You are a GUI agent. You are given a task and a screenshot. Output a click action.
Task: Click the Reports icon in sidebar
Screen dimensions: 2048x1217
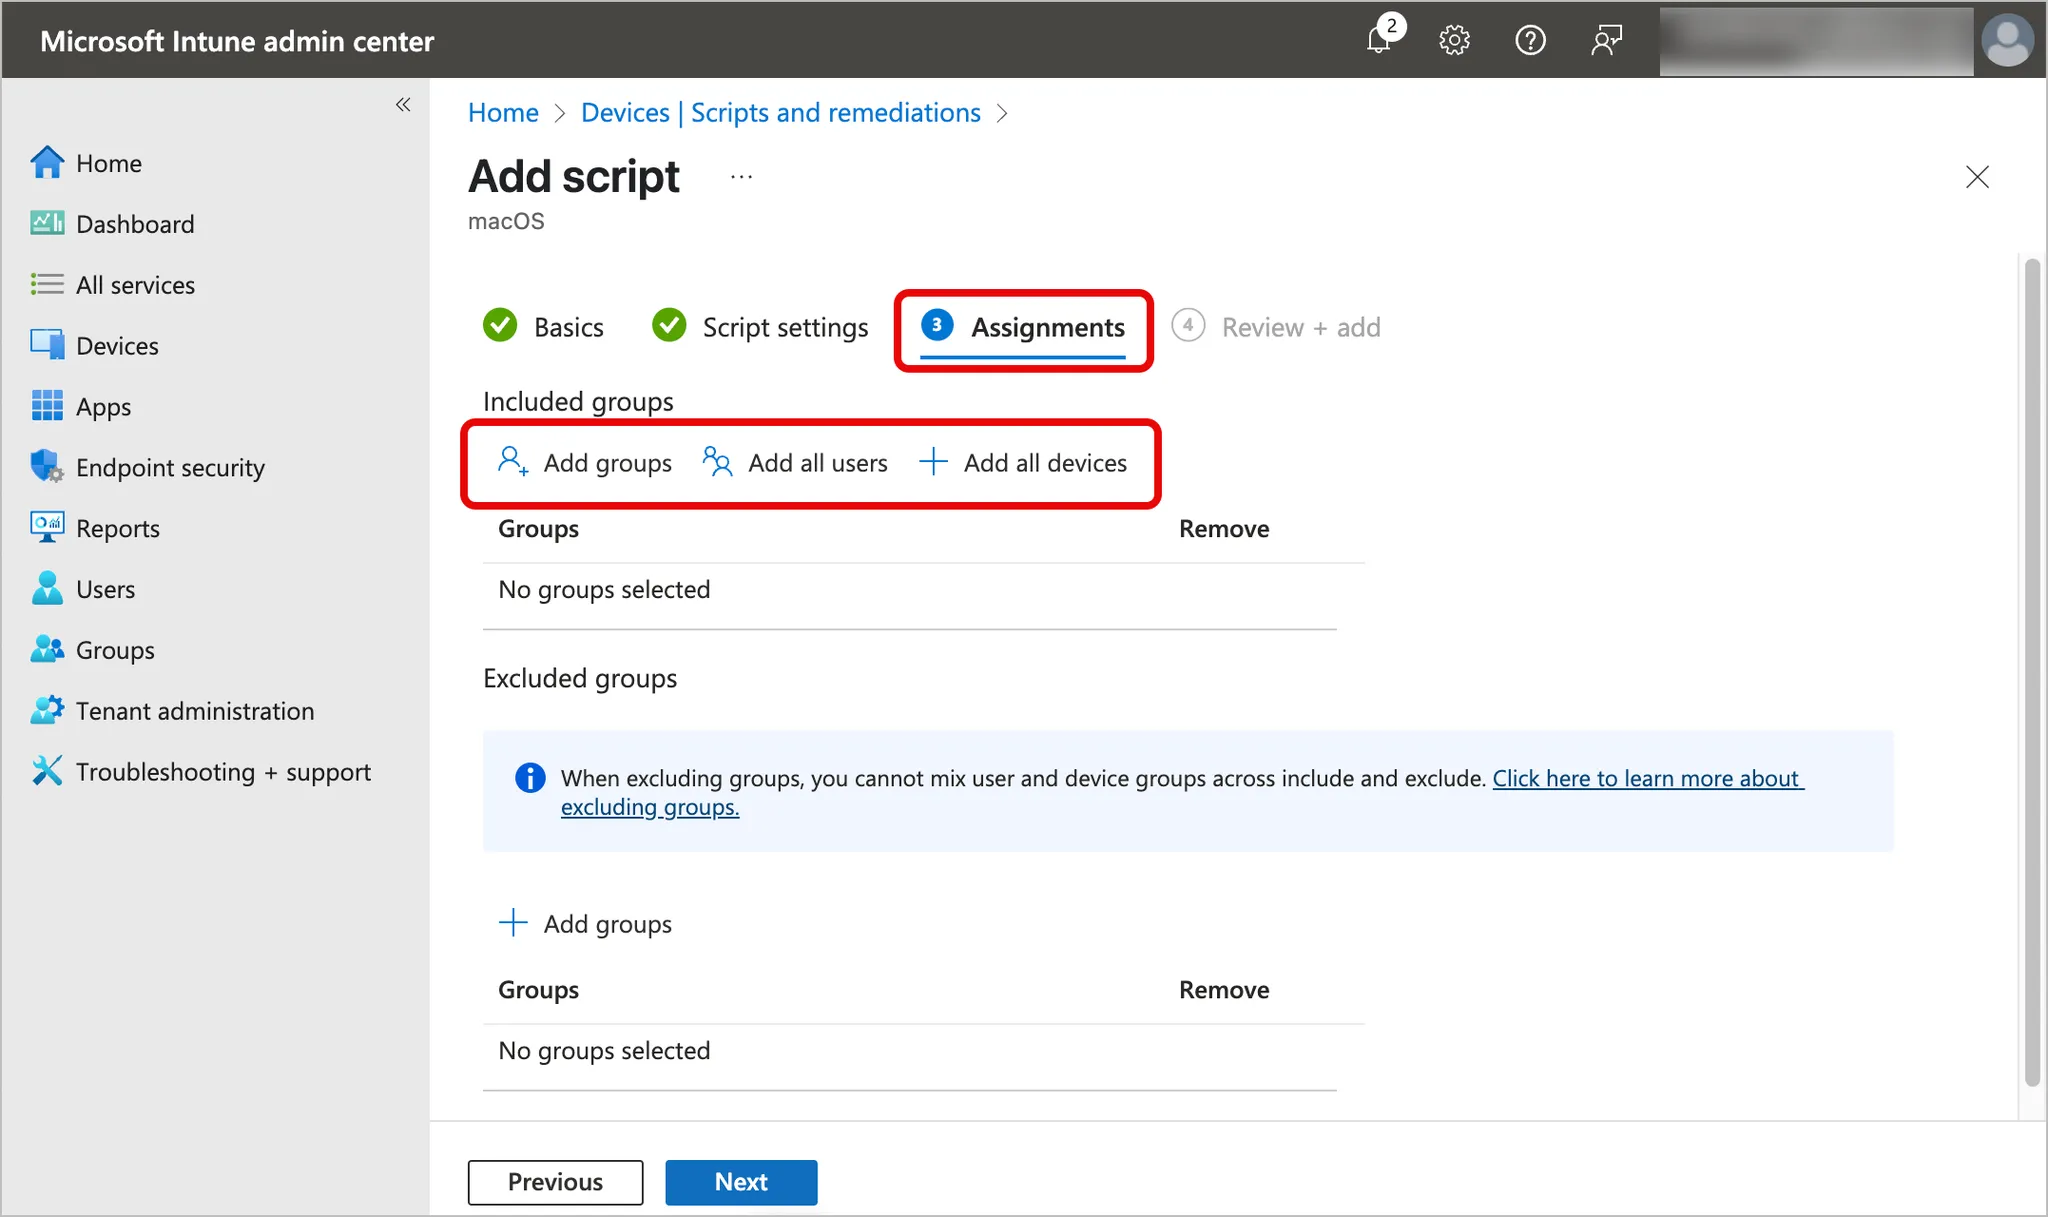(x=46, y=528)
